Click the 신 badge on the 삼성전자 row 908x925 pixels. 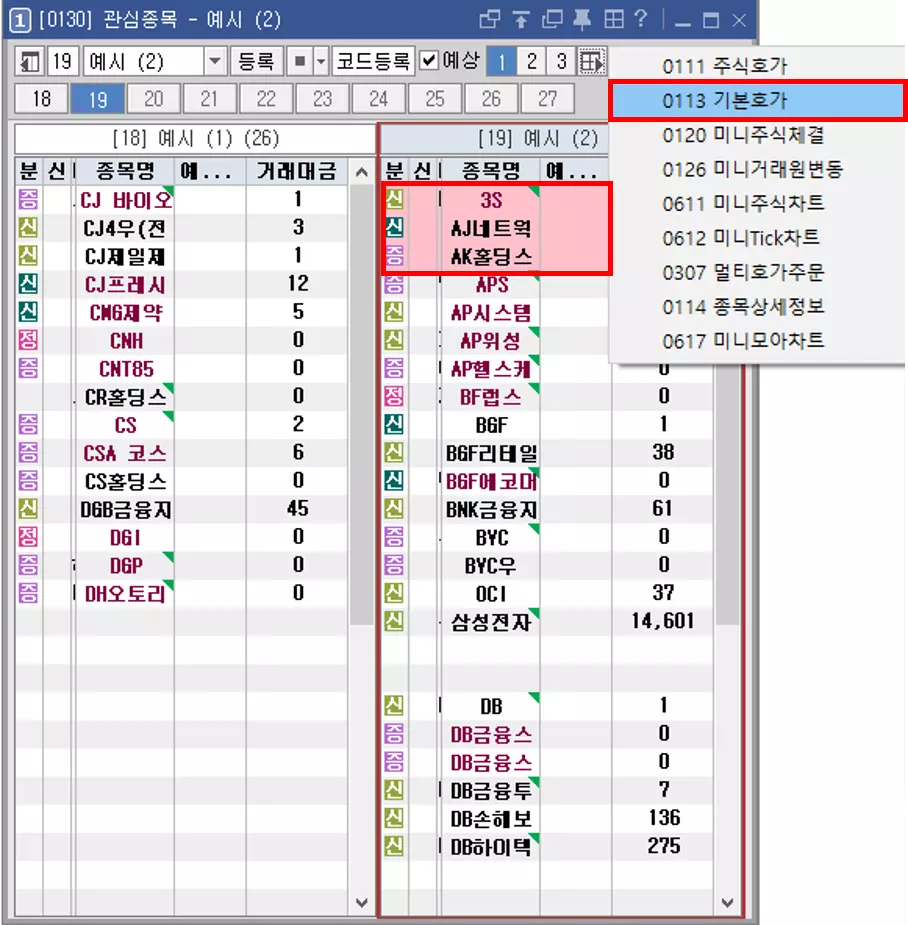coord(394,621)
